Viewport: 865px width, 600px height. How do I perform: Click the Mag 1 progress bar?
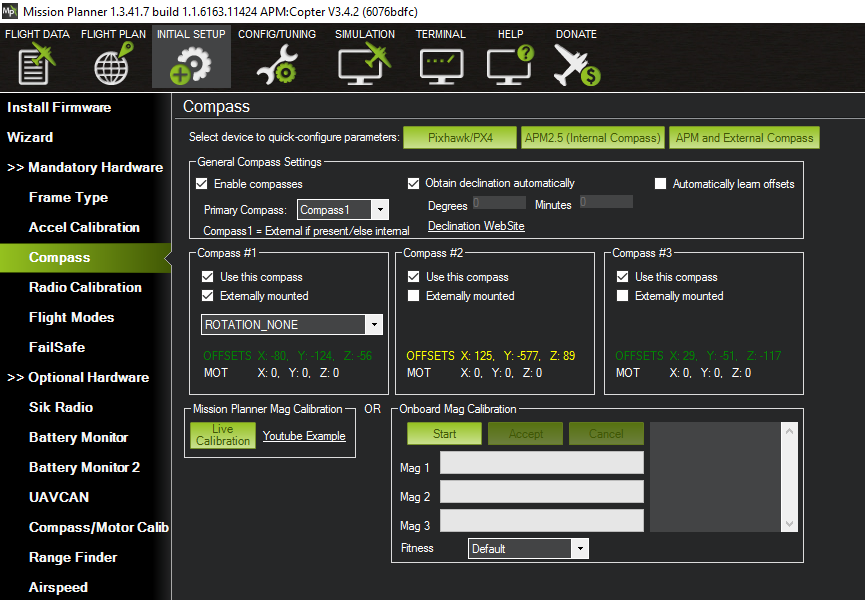tap(542, 463)
